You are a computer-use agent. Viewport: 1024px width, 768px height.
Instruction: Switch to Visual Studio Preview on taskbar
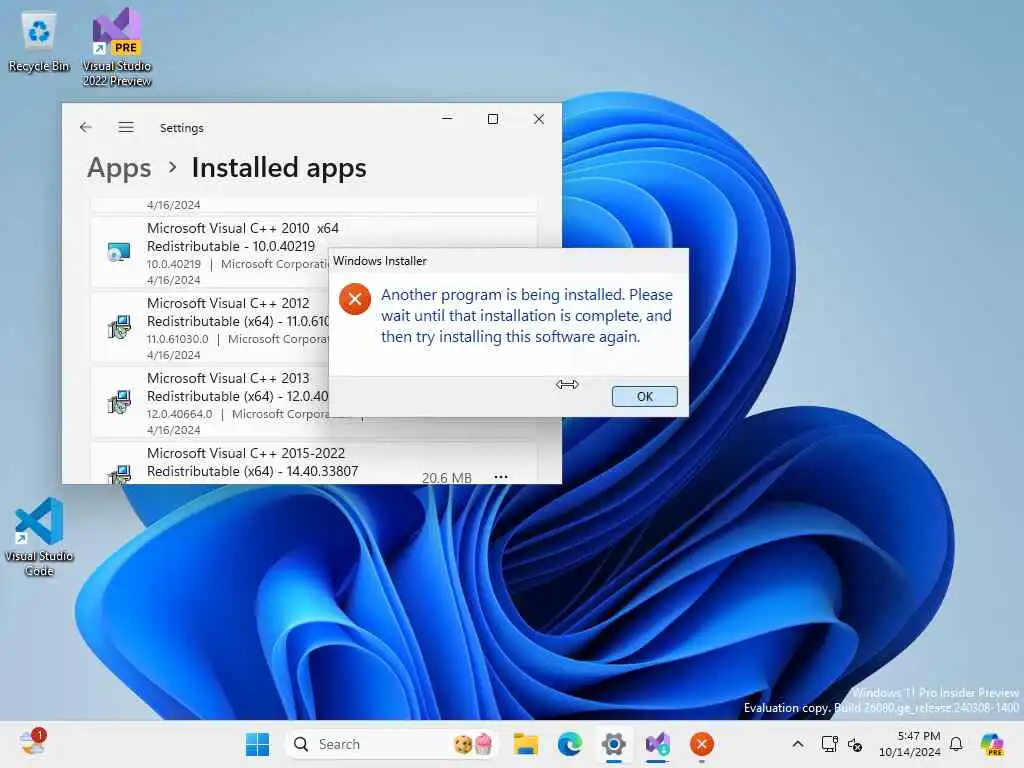(658, 744)
